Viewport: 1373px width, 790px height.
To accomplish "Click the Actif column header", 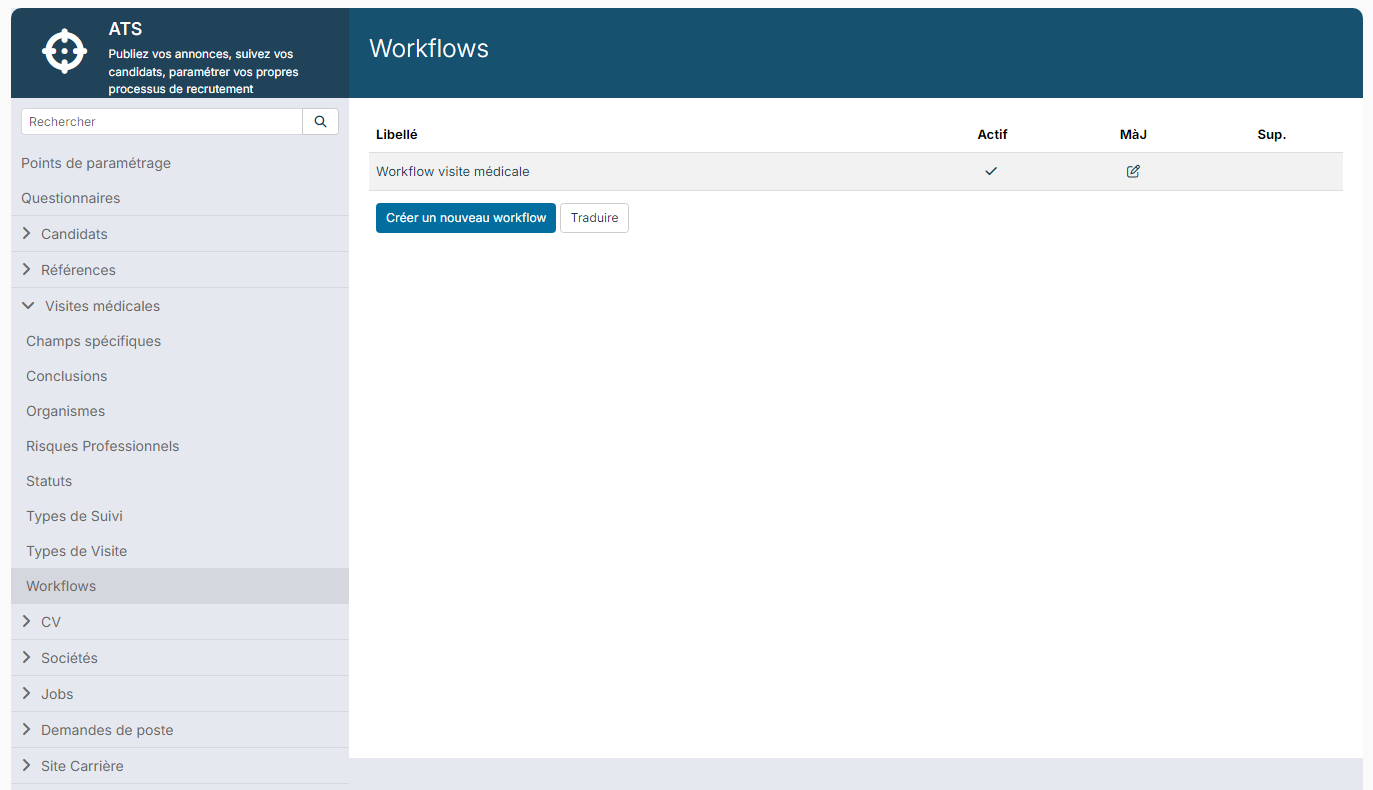I will (x=992, y=134).
